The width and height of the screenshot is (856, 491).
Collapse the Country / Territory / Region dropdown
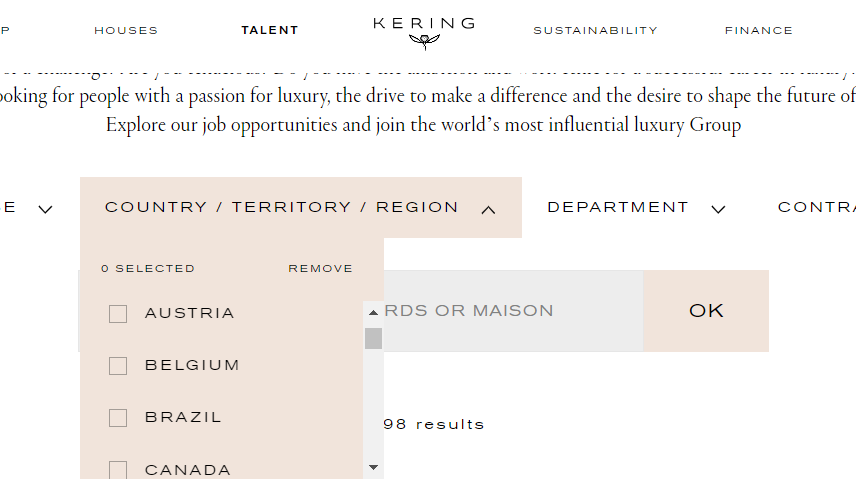pyautogui.click(x=301, y=208)
